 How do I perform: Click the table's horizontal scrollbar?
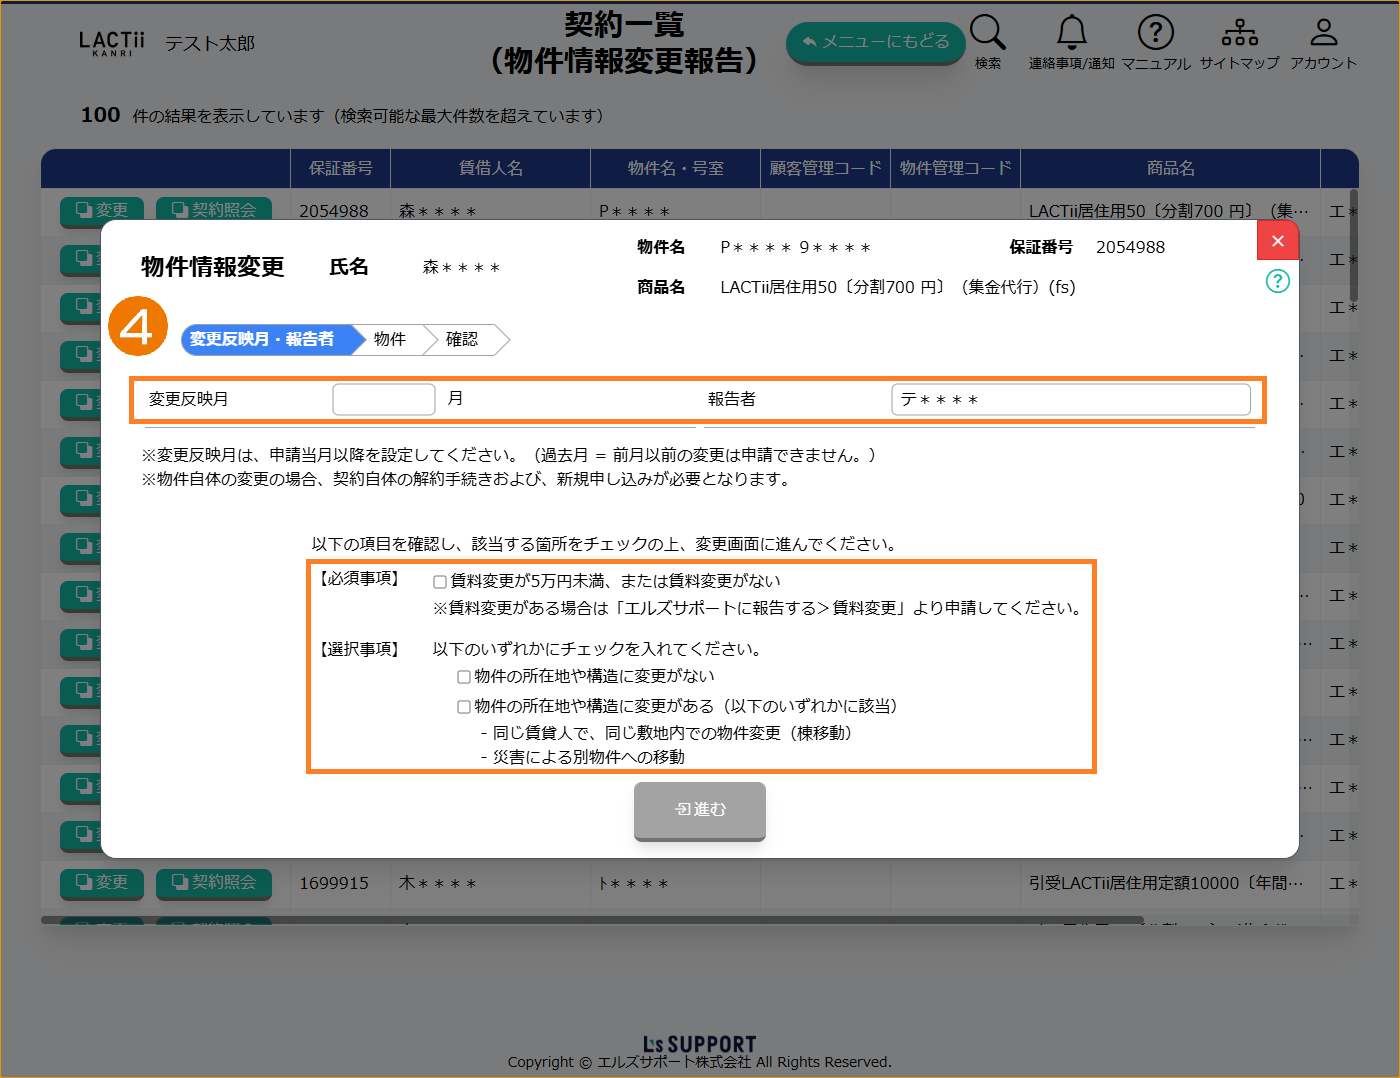coord(600,919)
